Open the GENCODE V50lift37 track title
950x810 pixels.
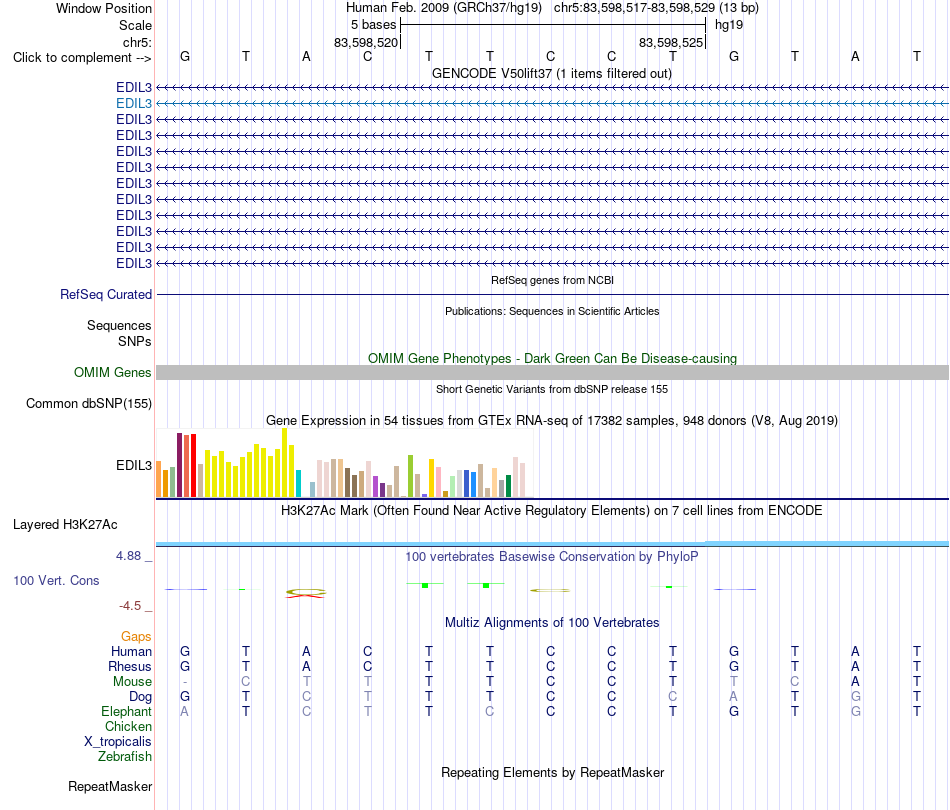[x=552, y=73]
